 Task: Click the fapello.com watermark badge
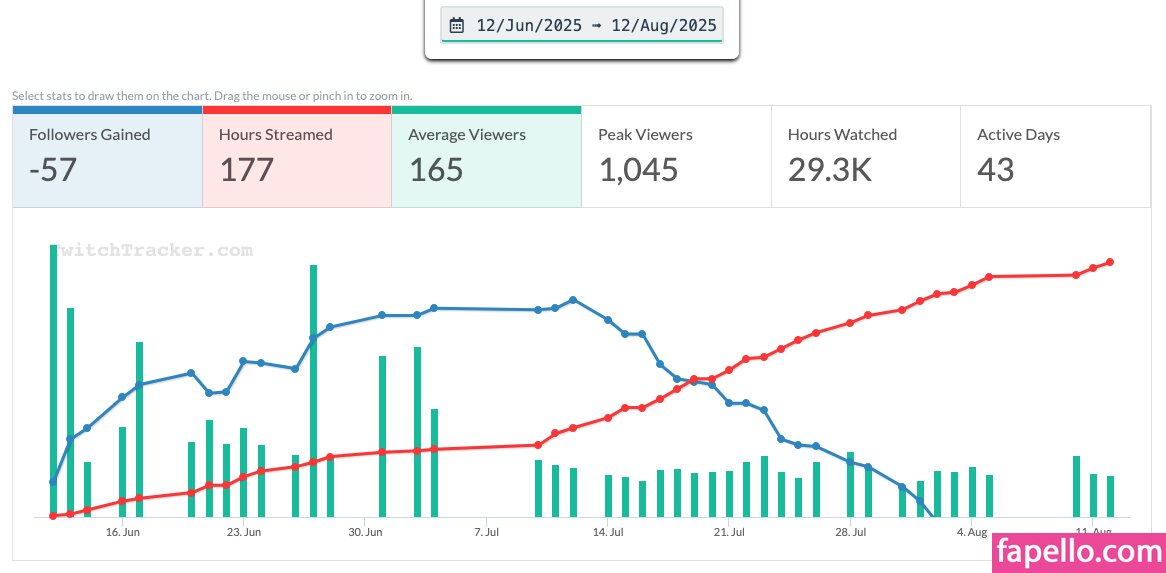(1077, 551)
